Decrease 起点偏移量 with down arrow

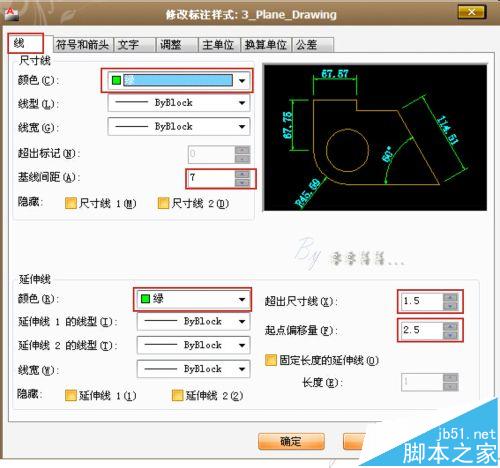451,335
